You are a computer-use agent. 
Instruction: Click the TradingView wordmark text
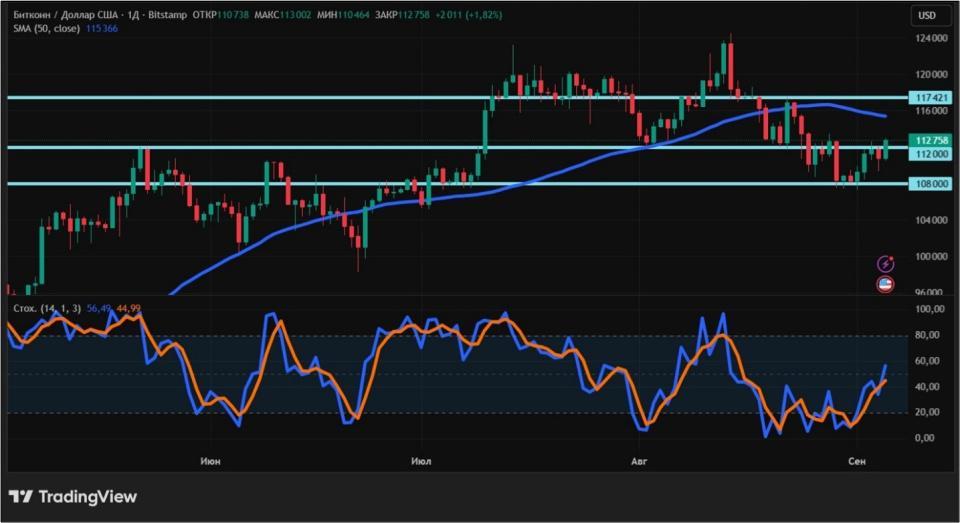[88, 497]
